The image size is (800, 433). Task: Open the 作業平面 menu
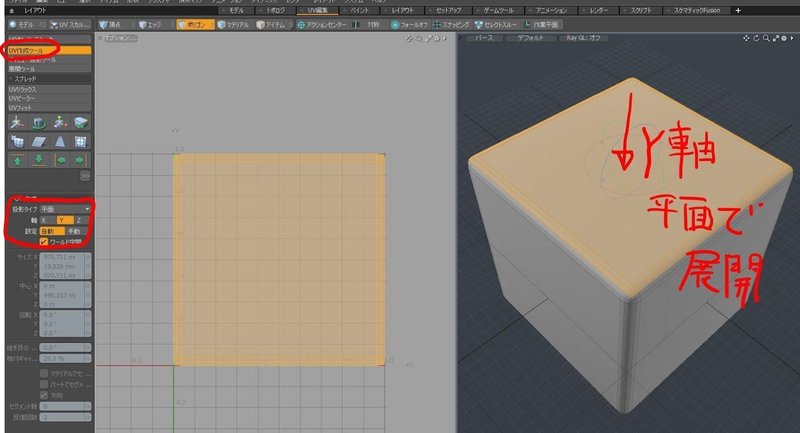[x=541, y=24]
